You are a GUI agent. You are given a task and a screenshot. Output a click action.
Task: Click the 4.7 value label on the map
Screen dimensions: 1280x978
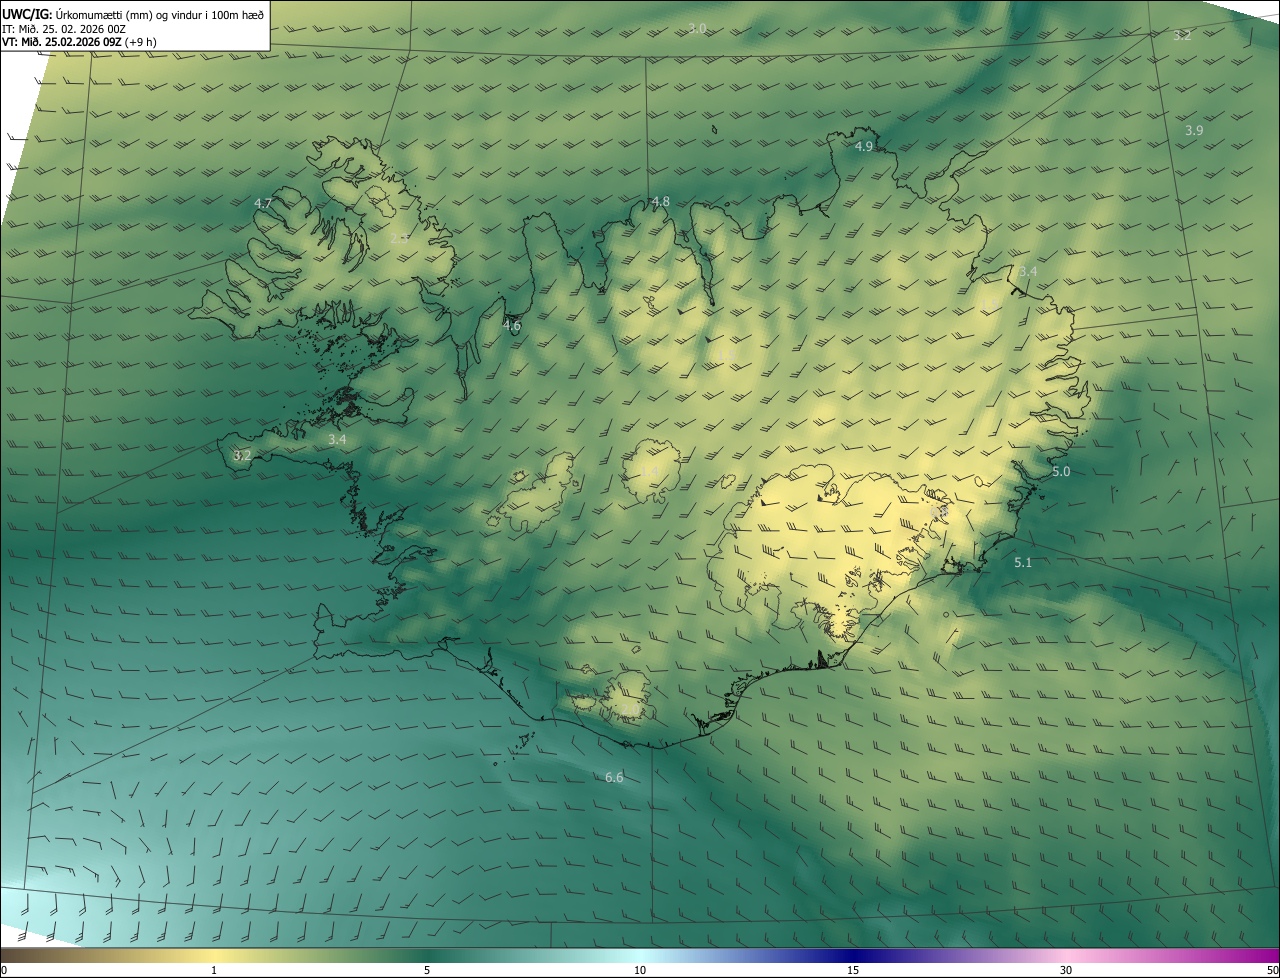tap(263, 203)
